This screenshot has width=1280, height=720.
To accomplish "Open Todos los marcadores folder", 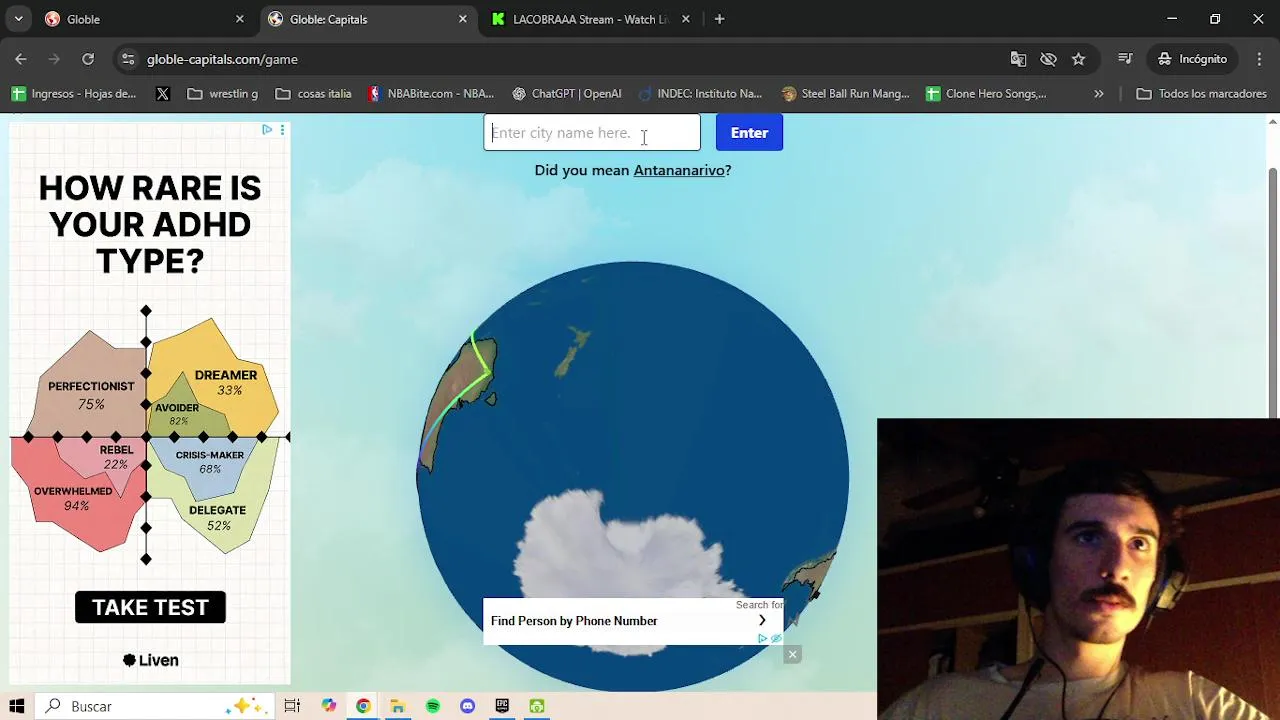I will click(x=1201, y=94).
